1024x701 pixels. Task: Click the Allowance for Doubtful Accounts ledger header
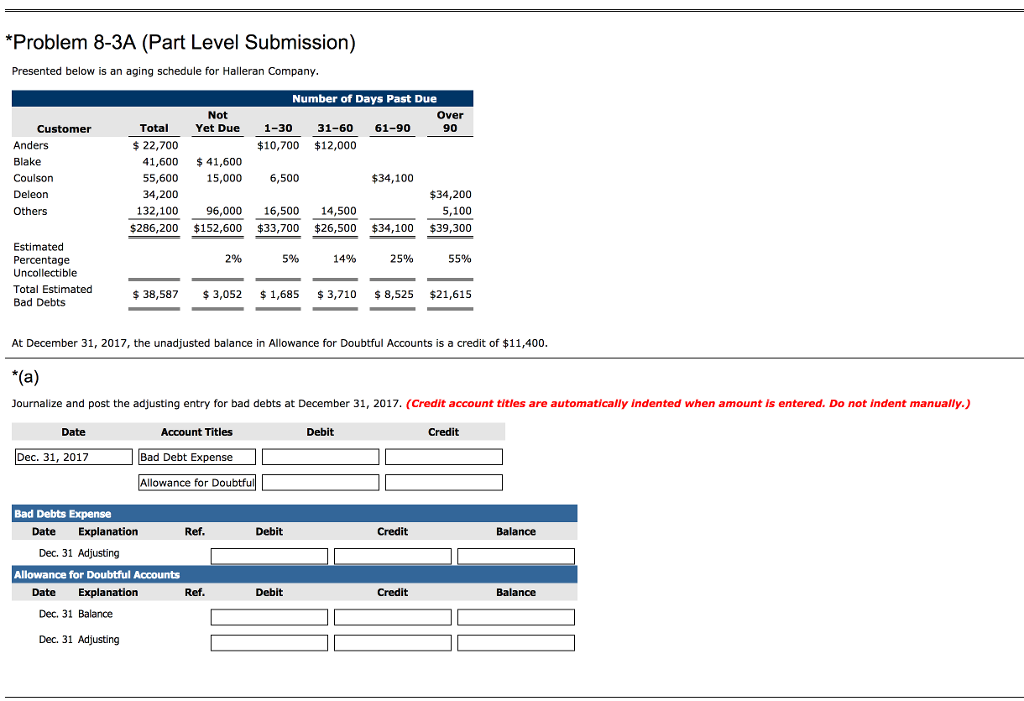point(295,574)
